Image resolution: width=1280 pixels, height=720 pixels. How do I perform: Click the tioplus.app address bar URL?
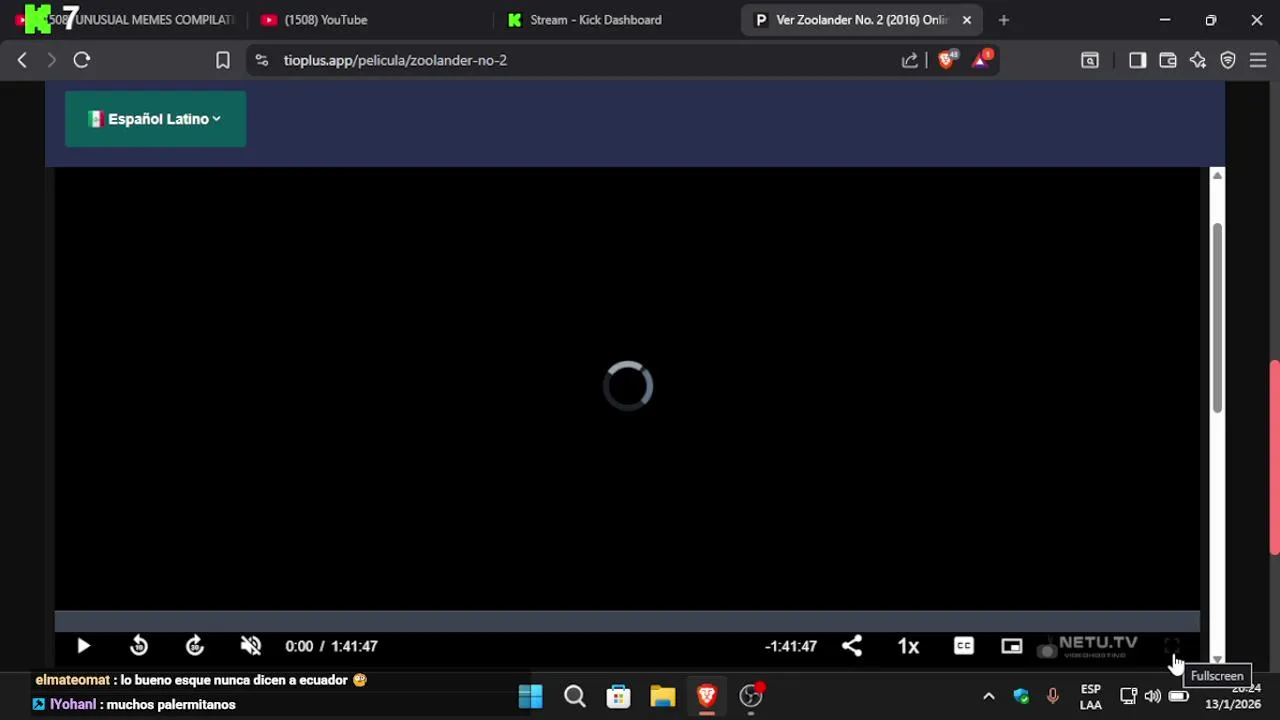click(395, 60)
